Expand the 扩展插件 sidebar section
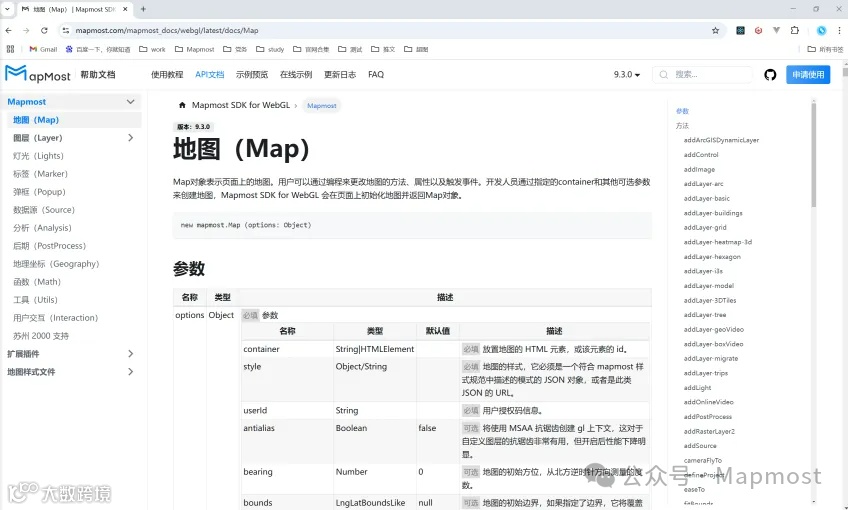Image resolution: width=848 pixels, height=510 pixels. 130,354
